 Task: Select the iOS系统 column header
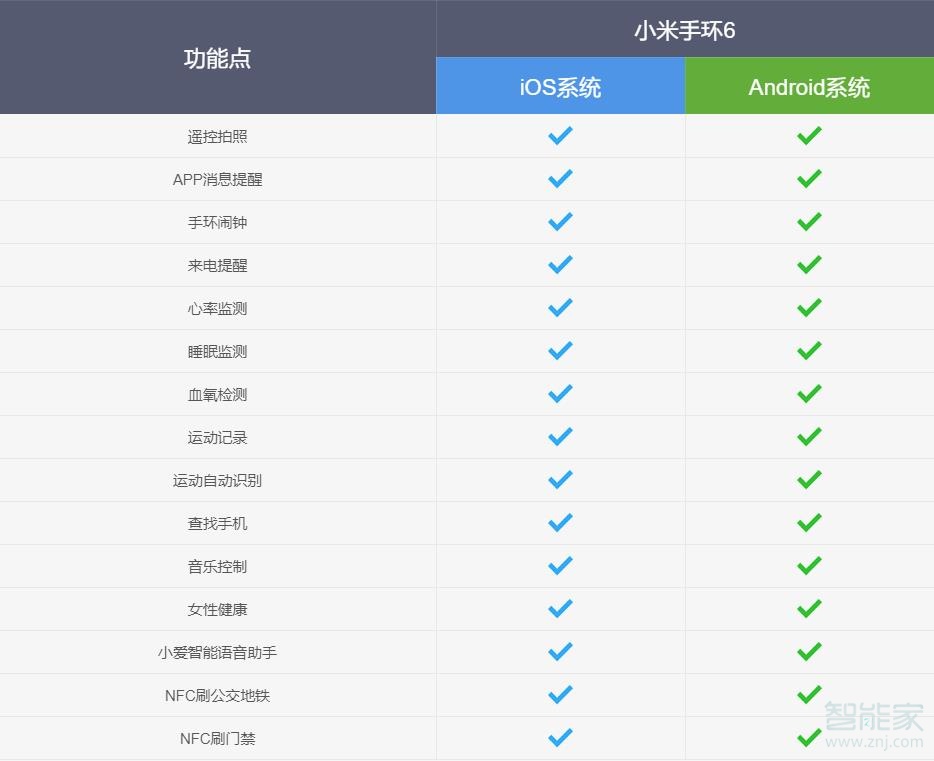560,87
